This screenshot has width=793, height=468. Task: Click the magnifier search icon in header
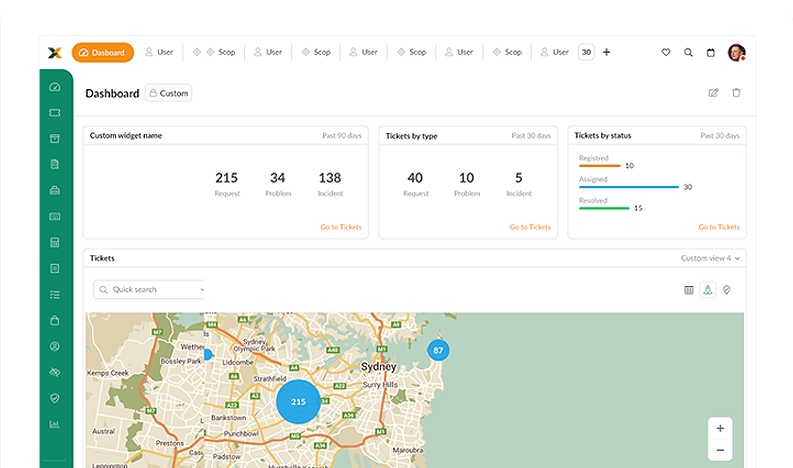pyautogui.click(x=688, y=52)
